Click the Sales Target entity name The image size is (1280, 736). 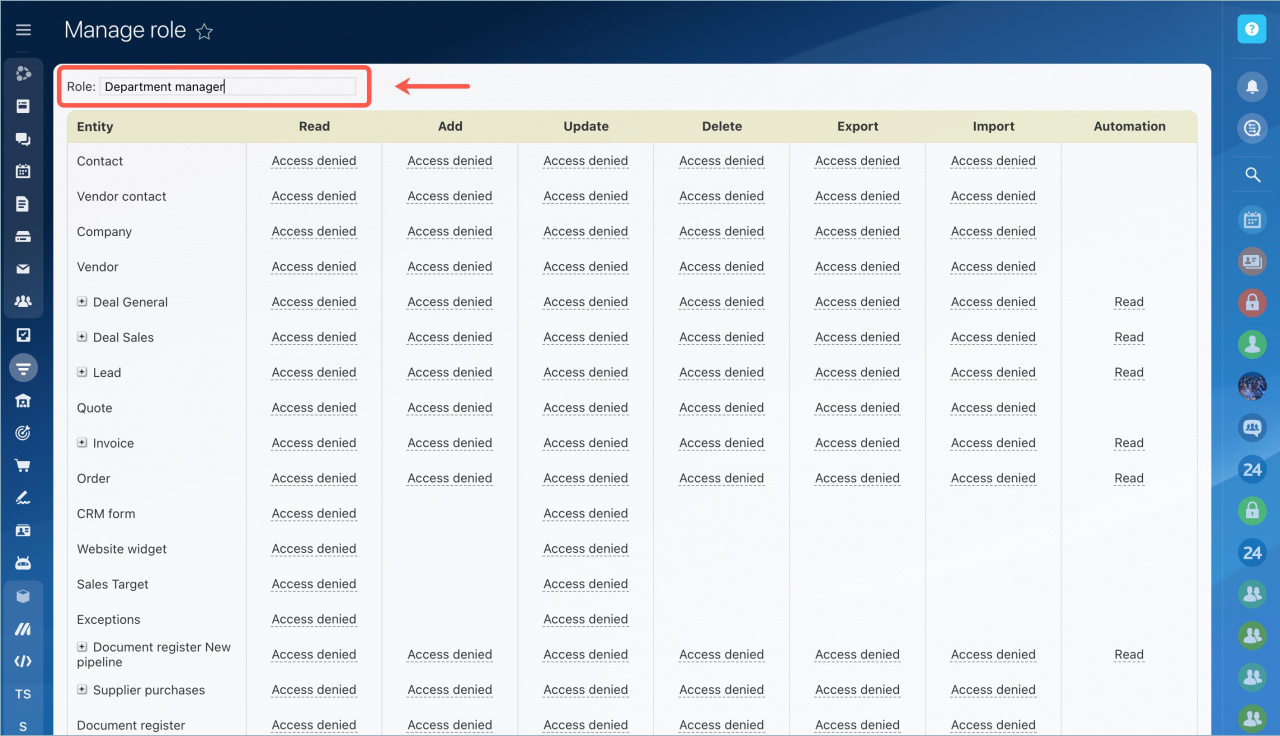113,584
